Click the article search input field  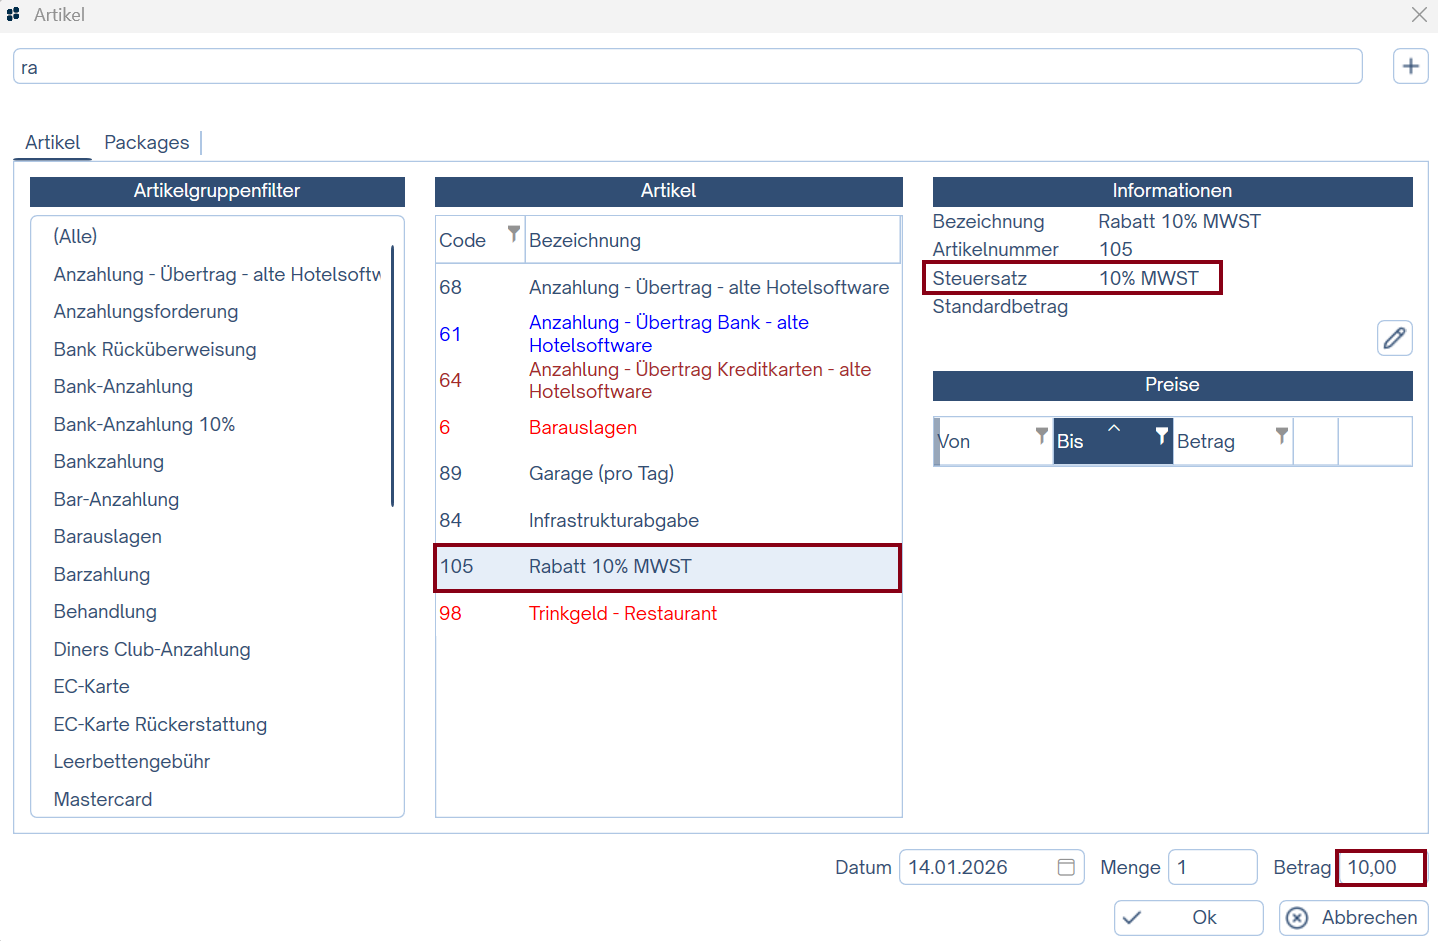(x=687, y=67)
